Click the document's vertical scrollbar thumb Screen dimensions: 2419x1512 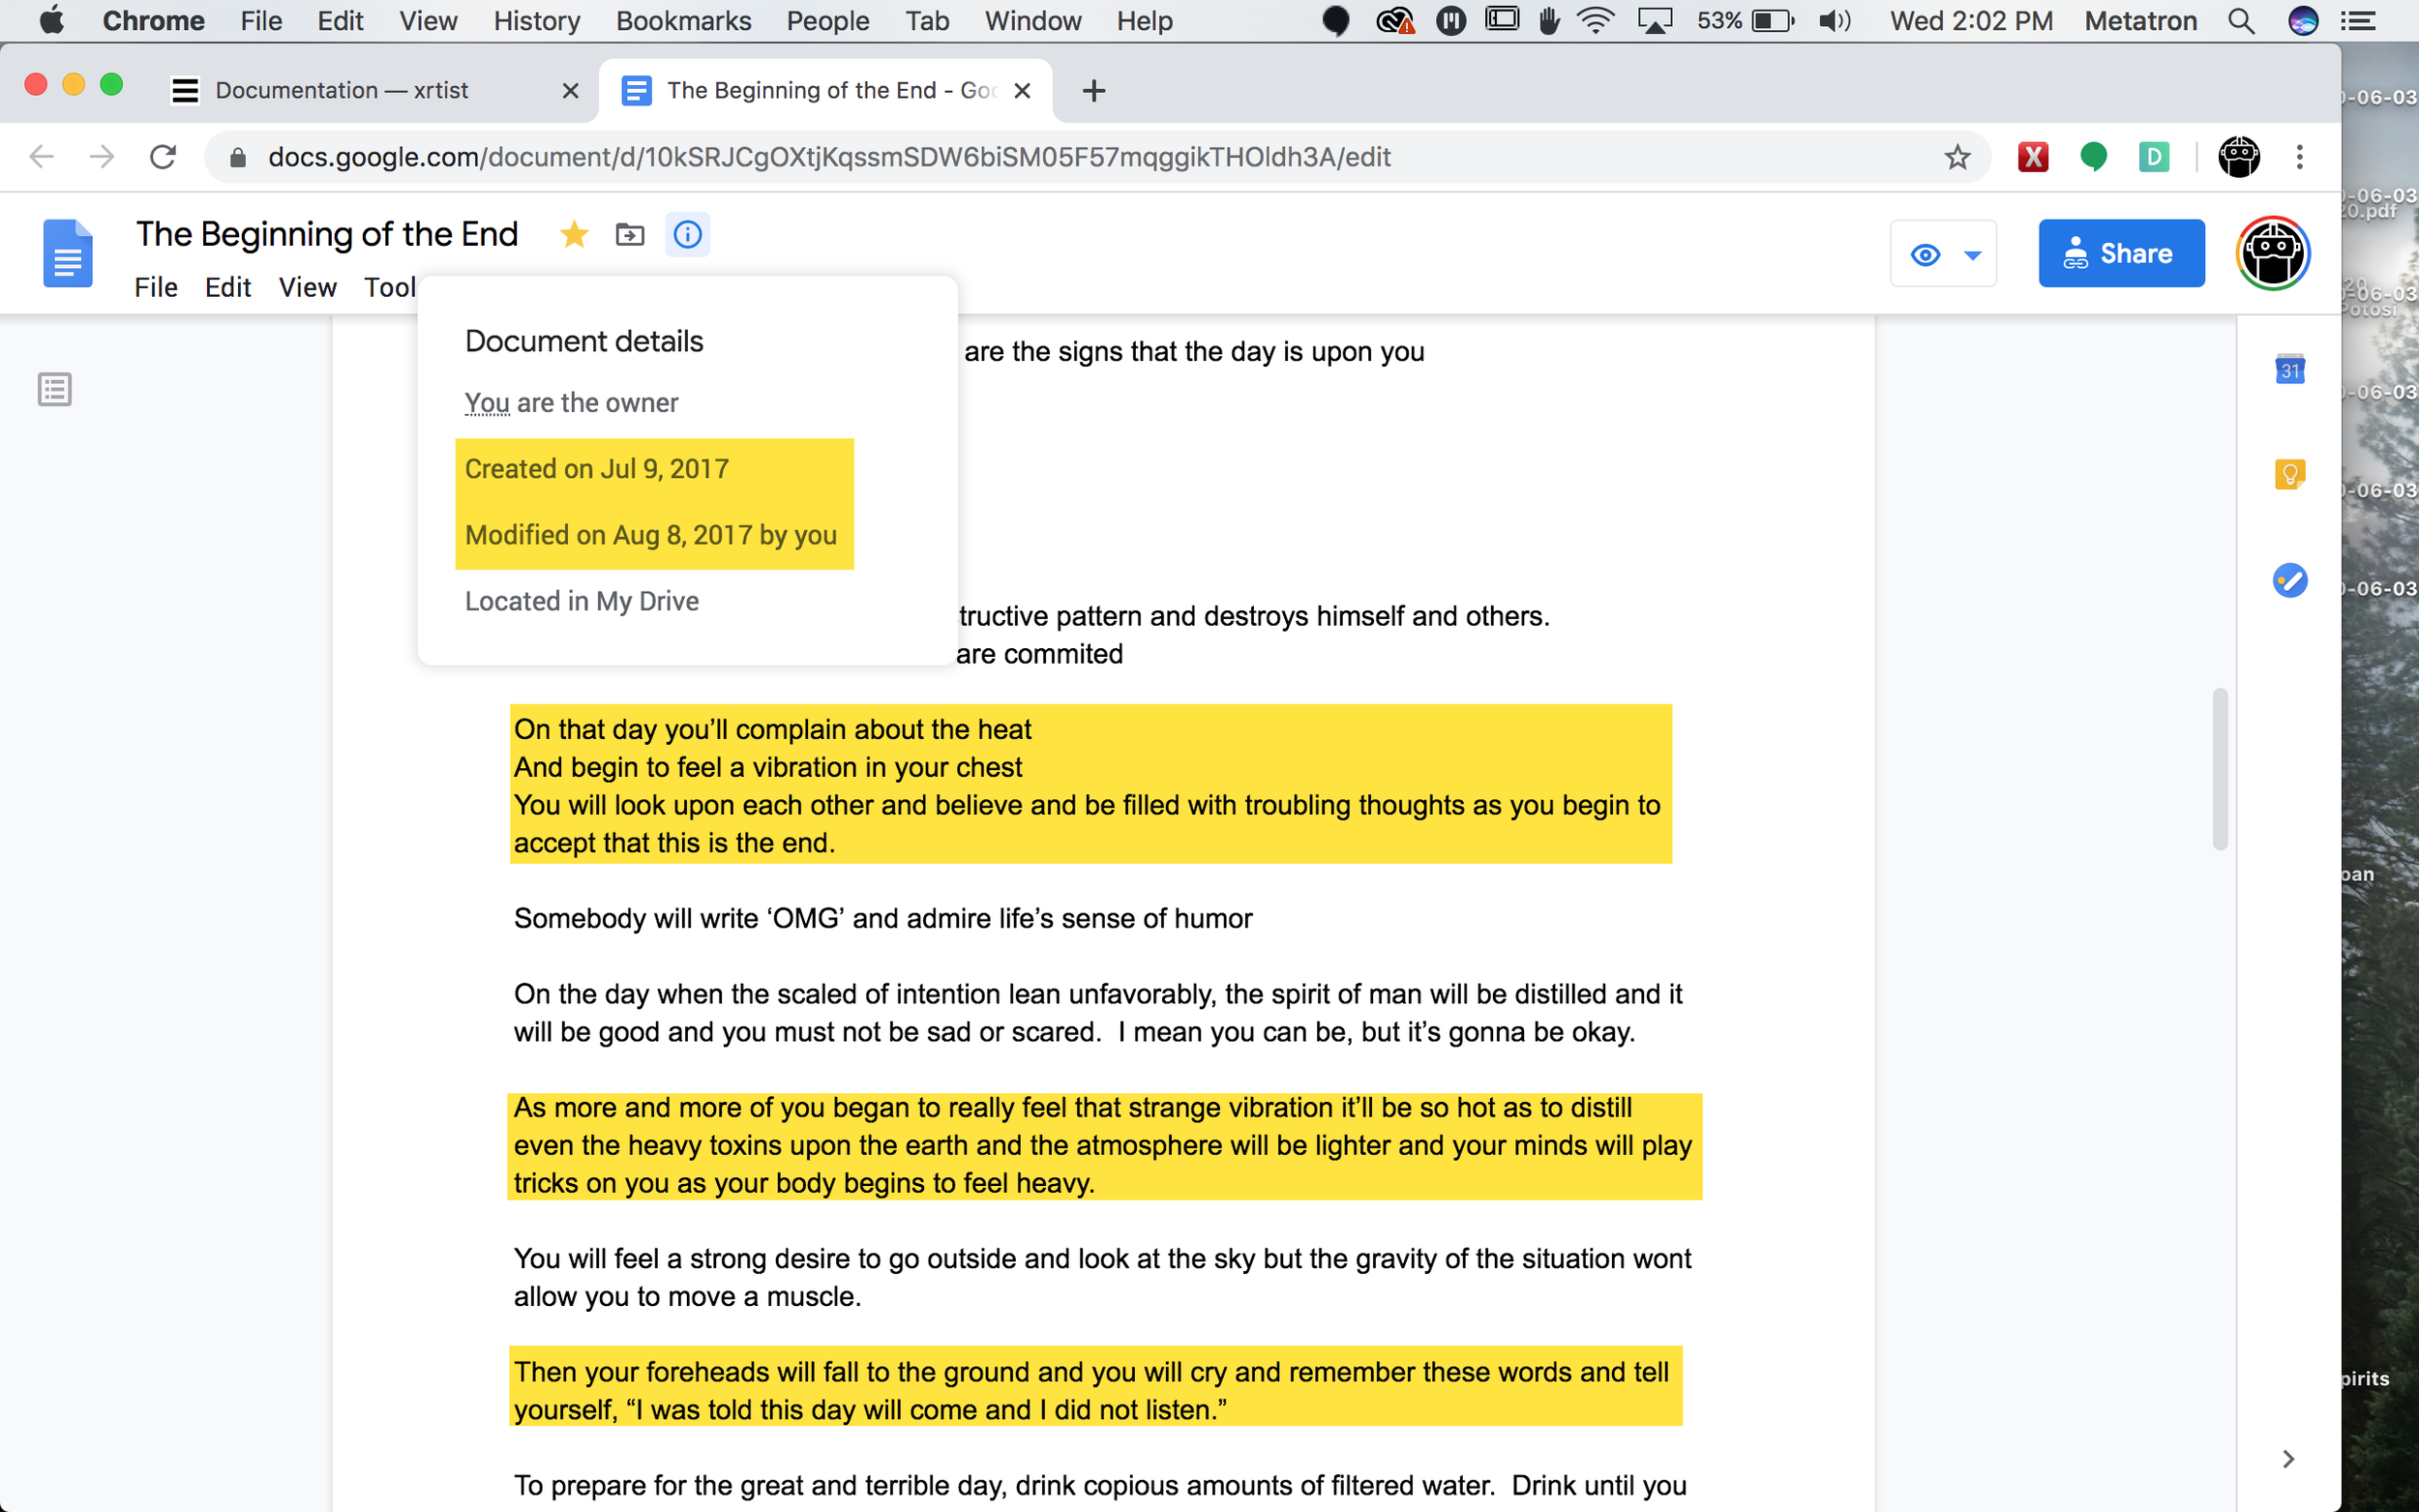tap(2219, 768)
